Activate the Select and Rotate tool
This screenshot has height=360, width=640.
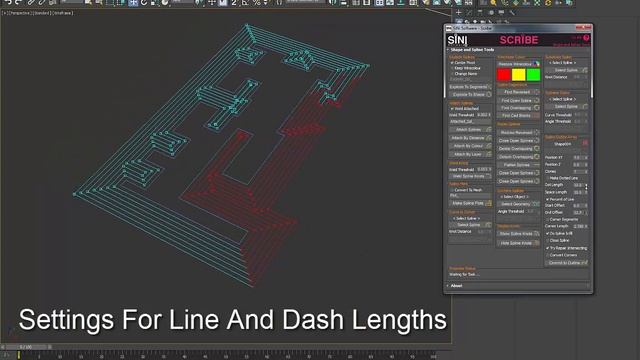[144, 2]
